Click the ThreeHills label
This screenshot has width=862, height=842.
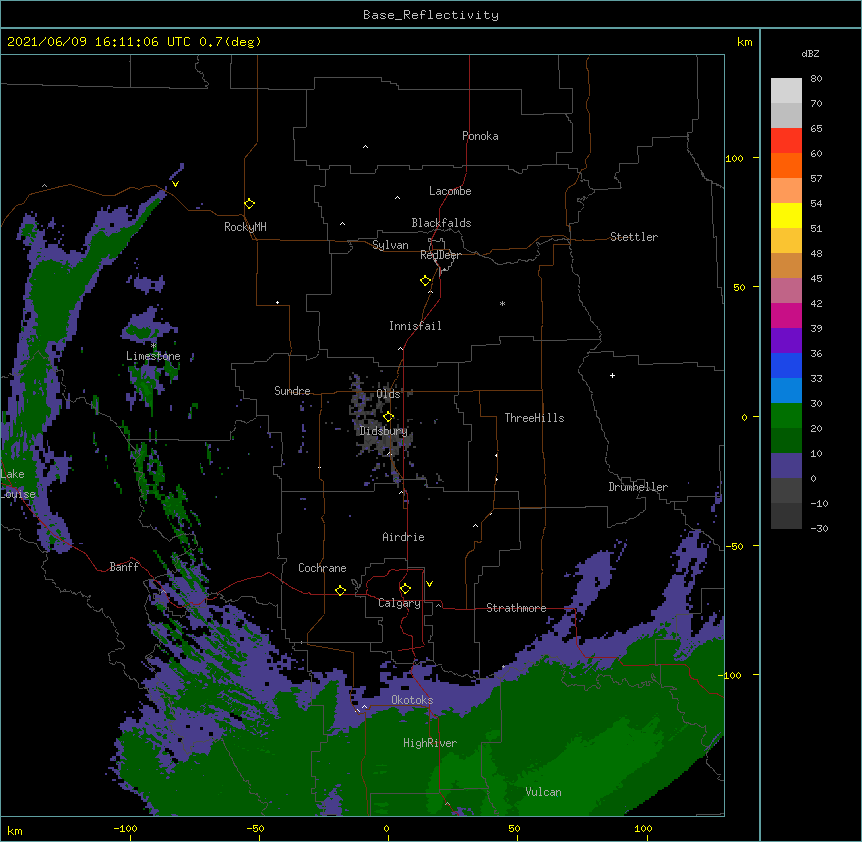534,418
